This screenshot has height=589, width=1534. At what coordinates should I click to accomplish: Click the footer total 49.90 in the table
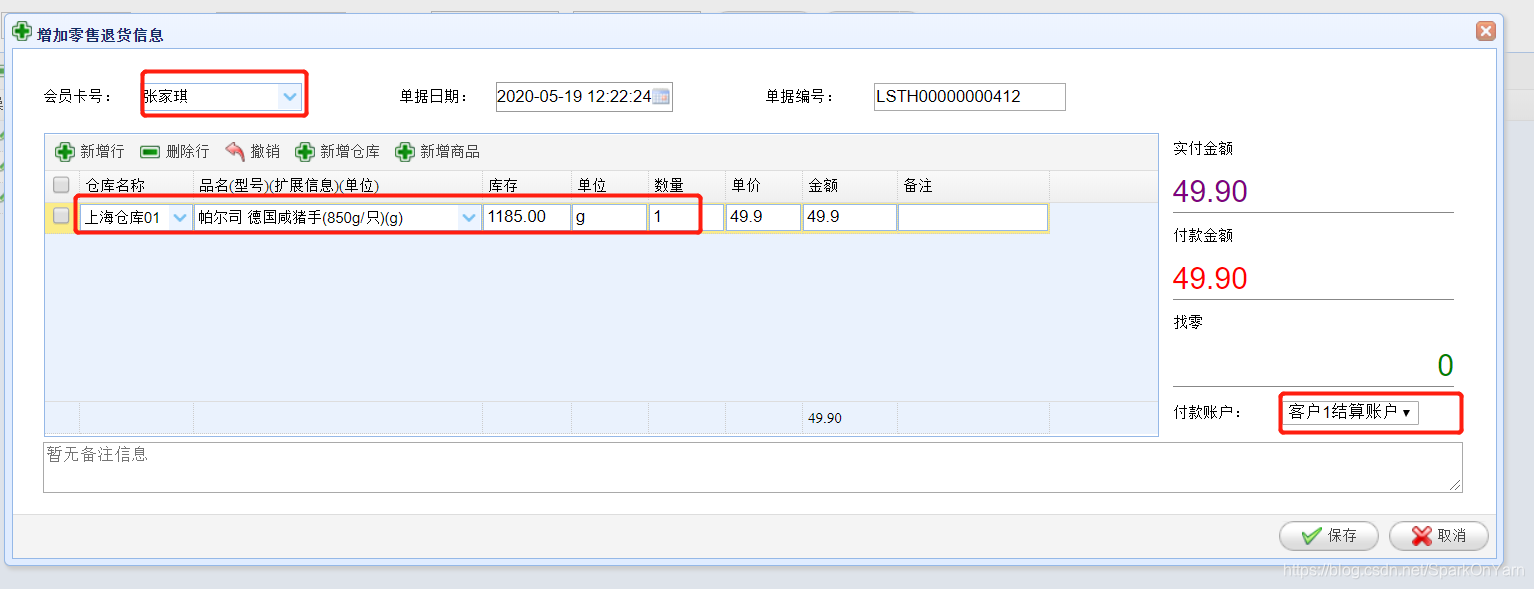pos(825,418)
